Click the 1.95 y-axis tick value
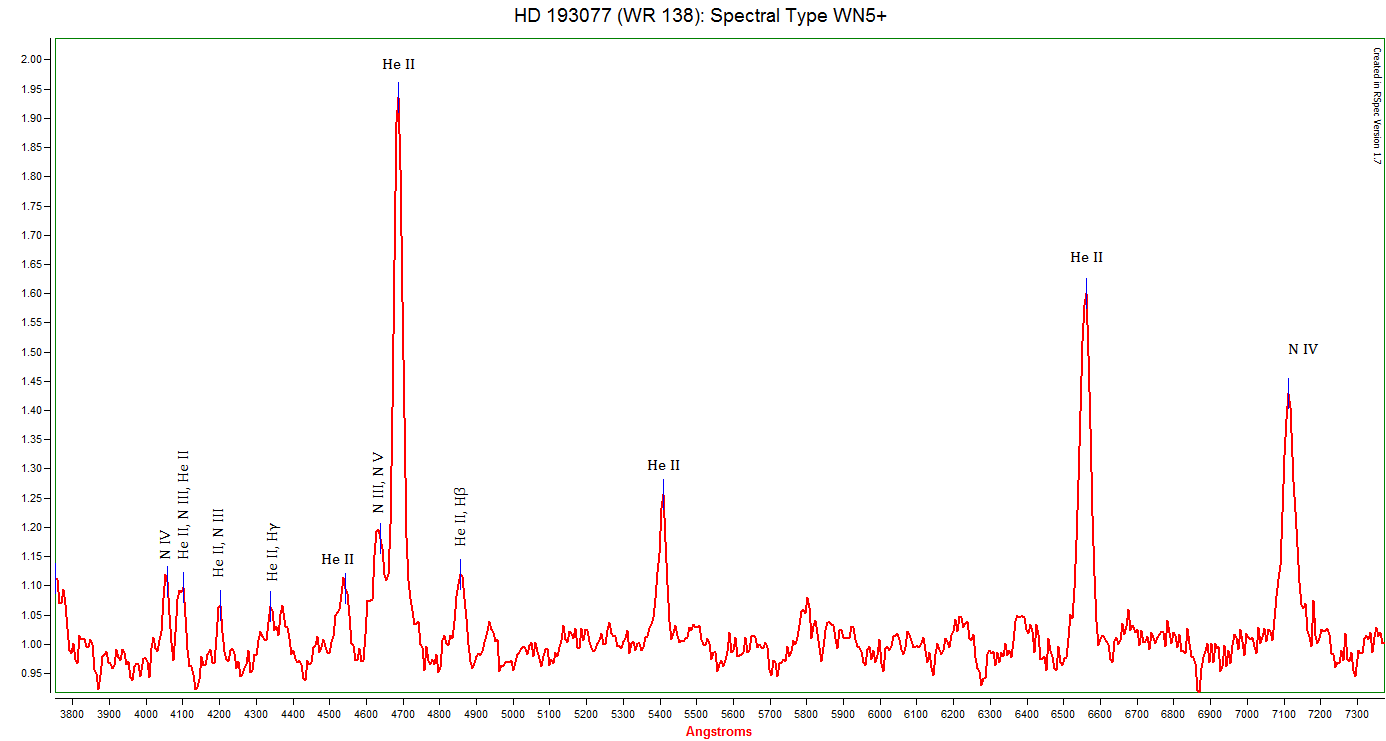The image size is (1386, 741). click(32, 89)
